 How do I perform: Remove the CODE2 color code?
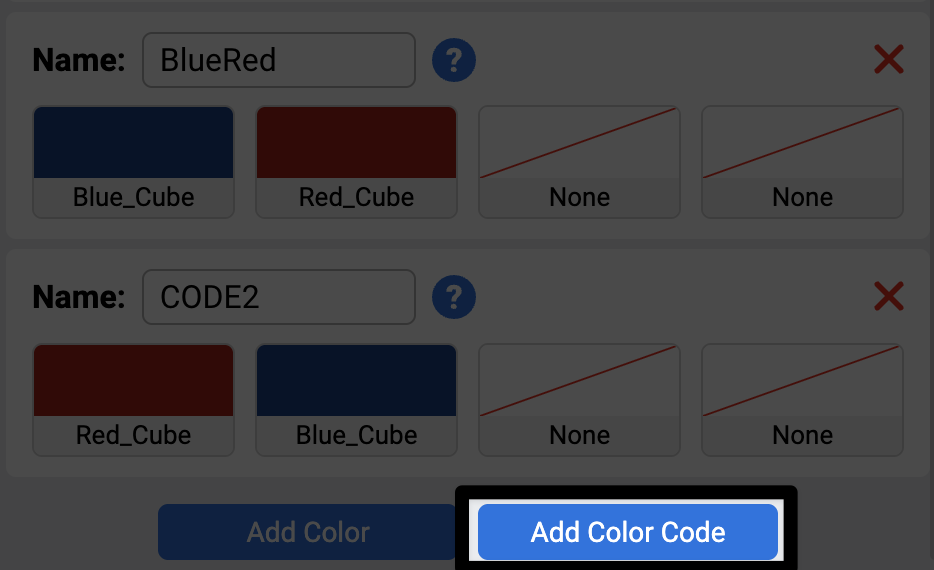tap(888, 297)
